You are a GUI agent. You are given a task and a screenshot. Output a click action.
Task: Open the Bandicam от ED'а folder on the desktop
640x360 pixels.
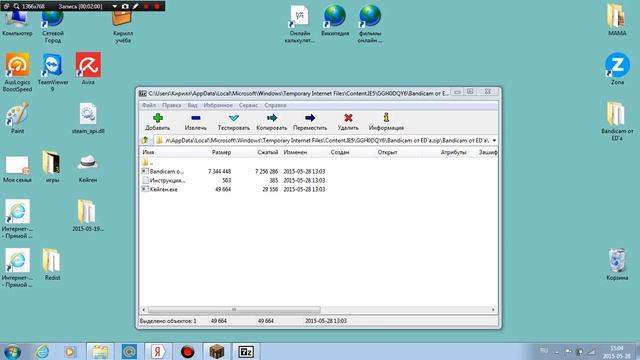[x=617, y=121]
